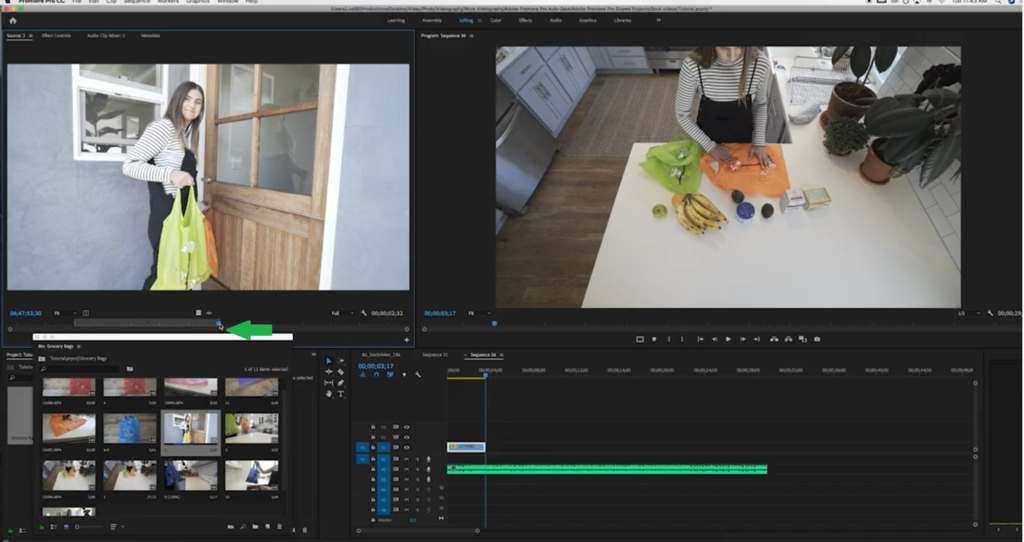Toggle Snap magnet in timeline
Image resolution: width=1024 pixels, height=542 pixels.
coord(376,375)
